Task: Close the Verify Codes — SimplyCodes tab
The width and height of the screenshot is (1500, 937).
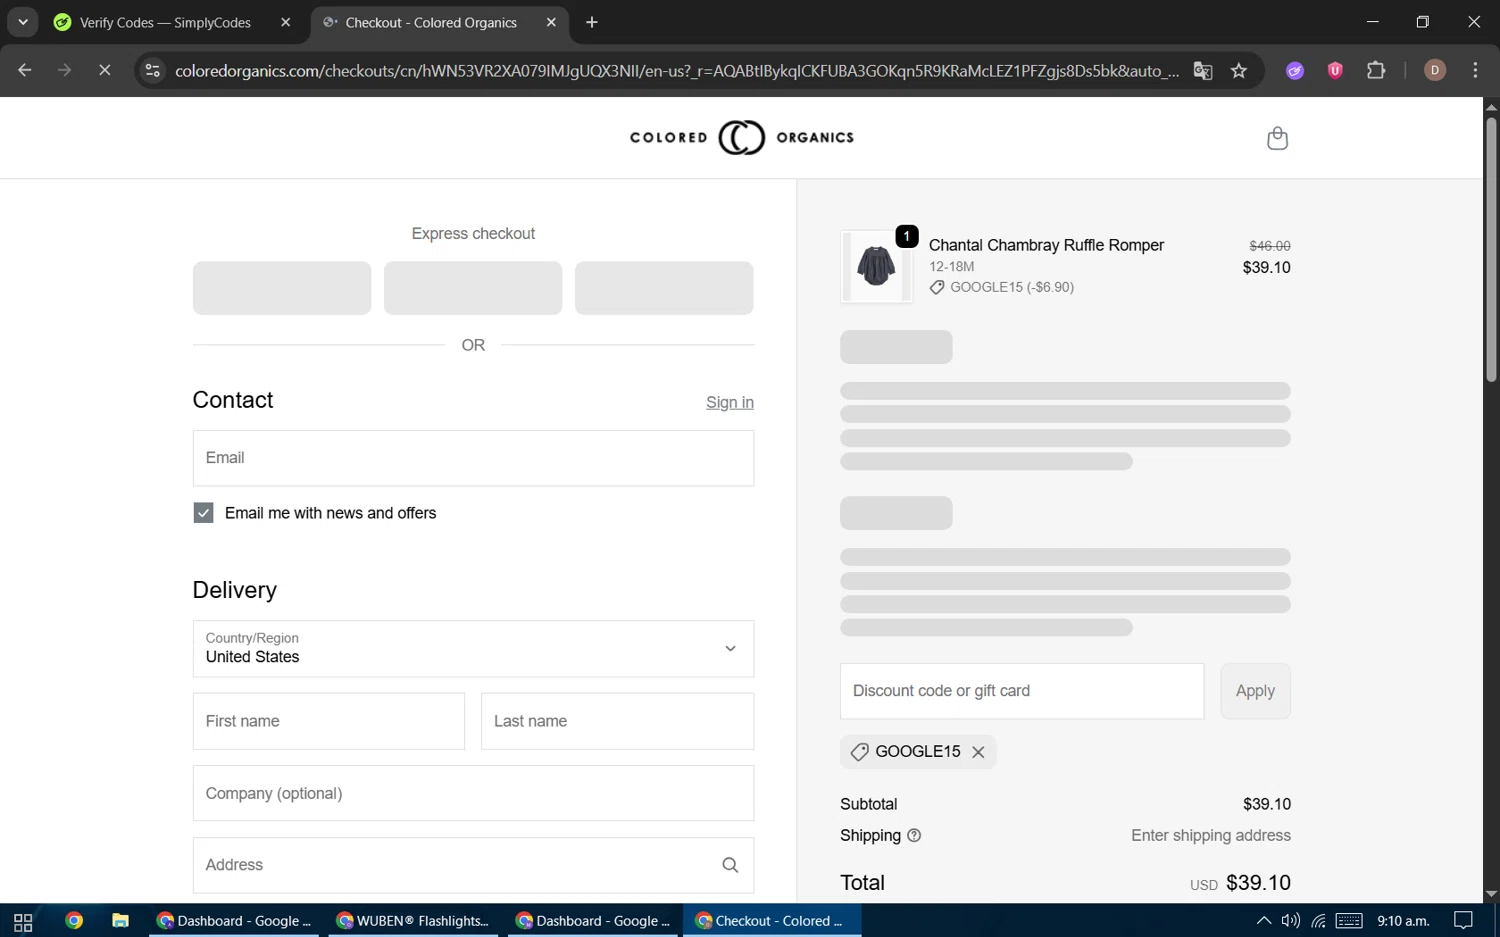Action: click(285, 22)
